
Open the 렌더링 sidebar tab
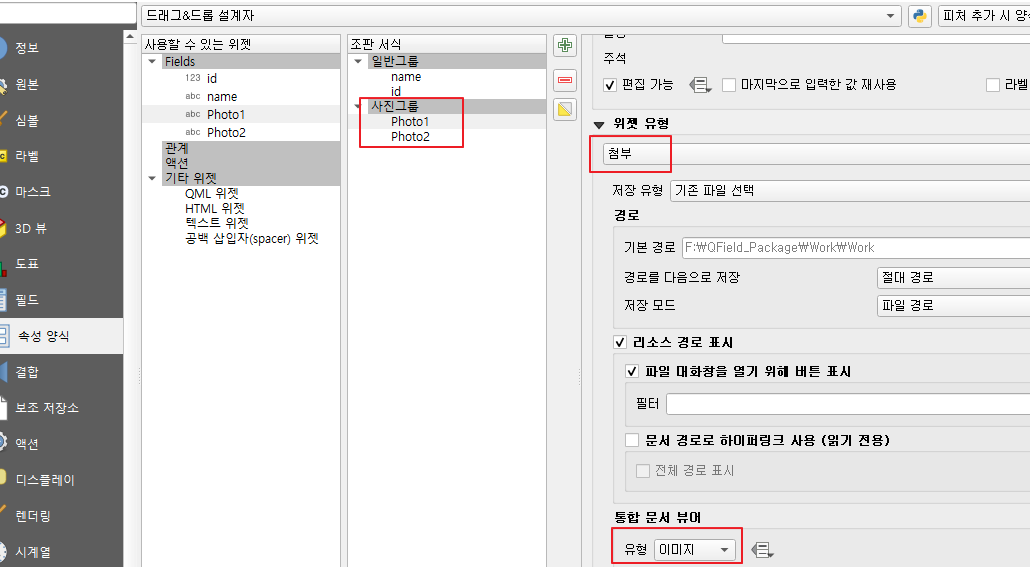click(33, 516)
